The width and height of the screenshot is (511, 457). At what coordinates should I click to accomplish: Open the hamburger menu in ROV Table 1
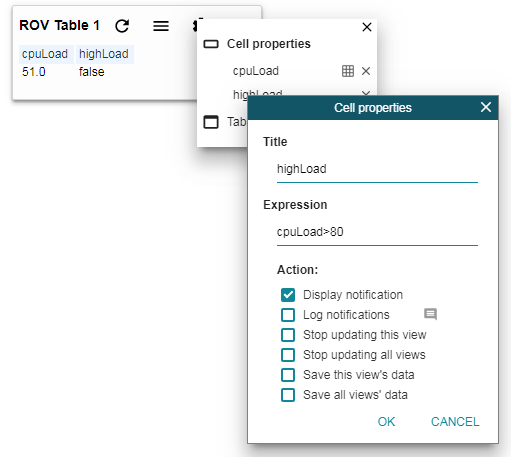161,26
